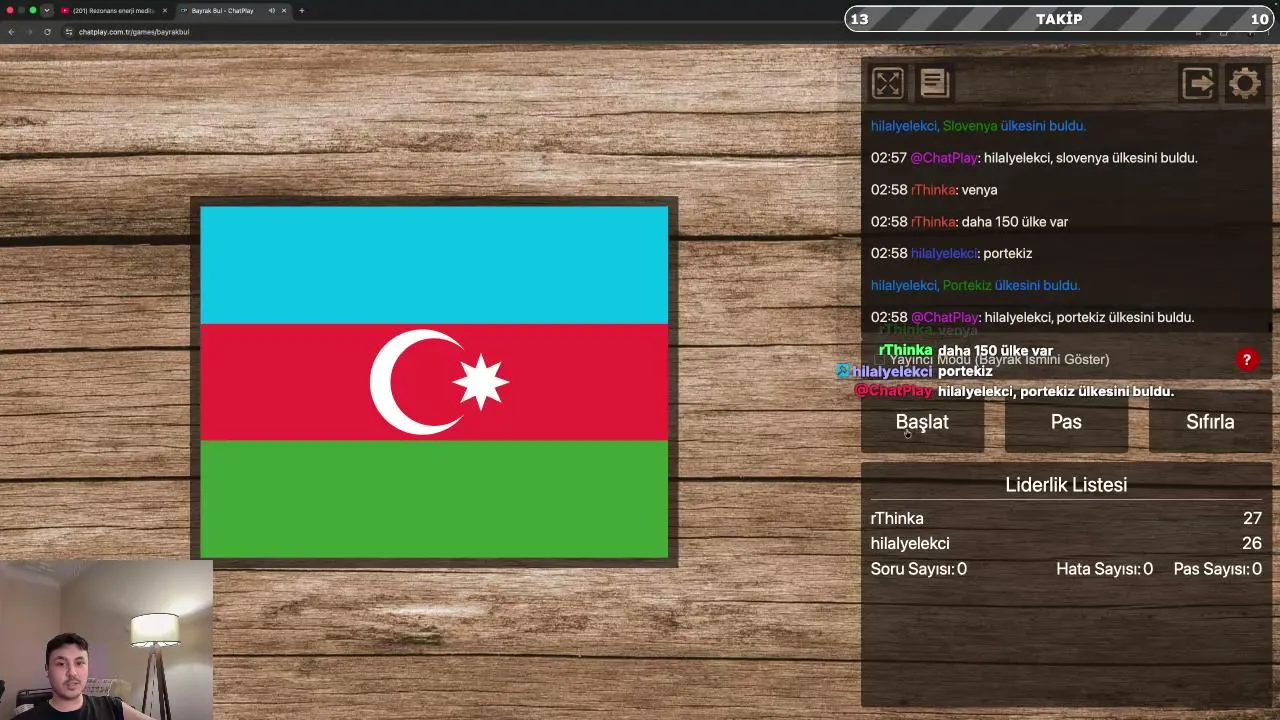Open site information icon beside the URL
This screenshot has width=1280, height=720.
point(69,32)
